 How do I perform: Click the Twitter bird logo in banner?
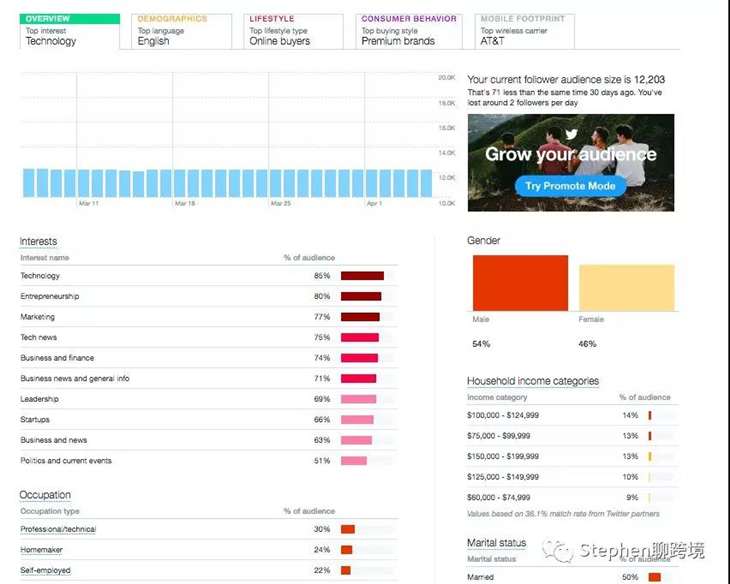coord(571,135)
